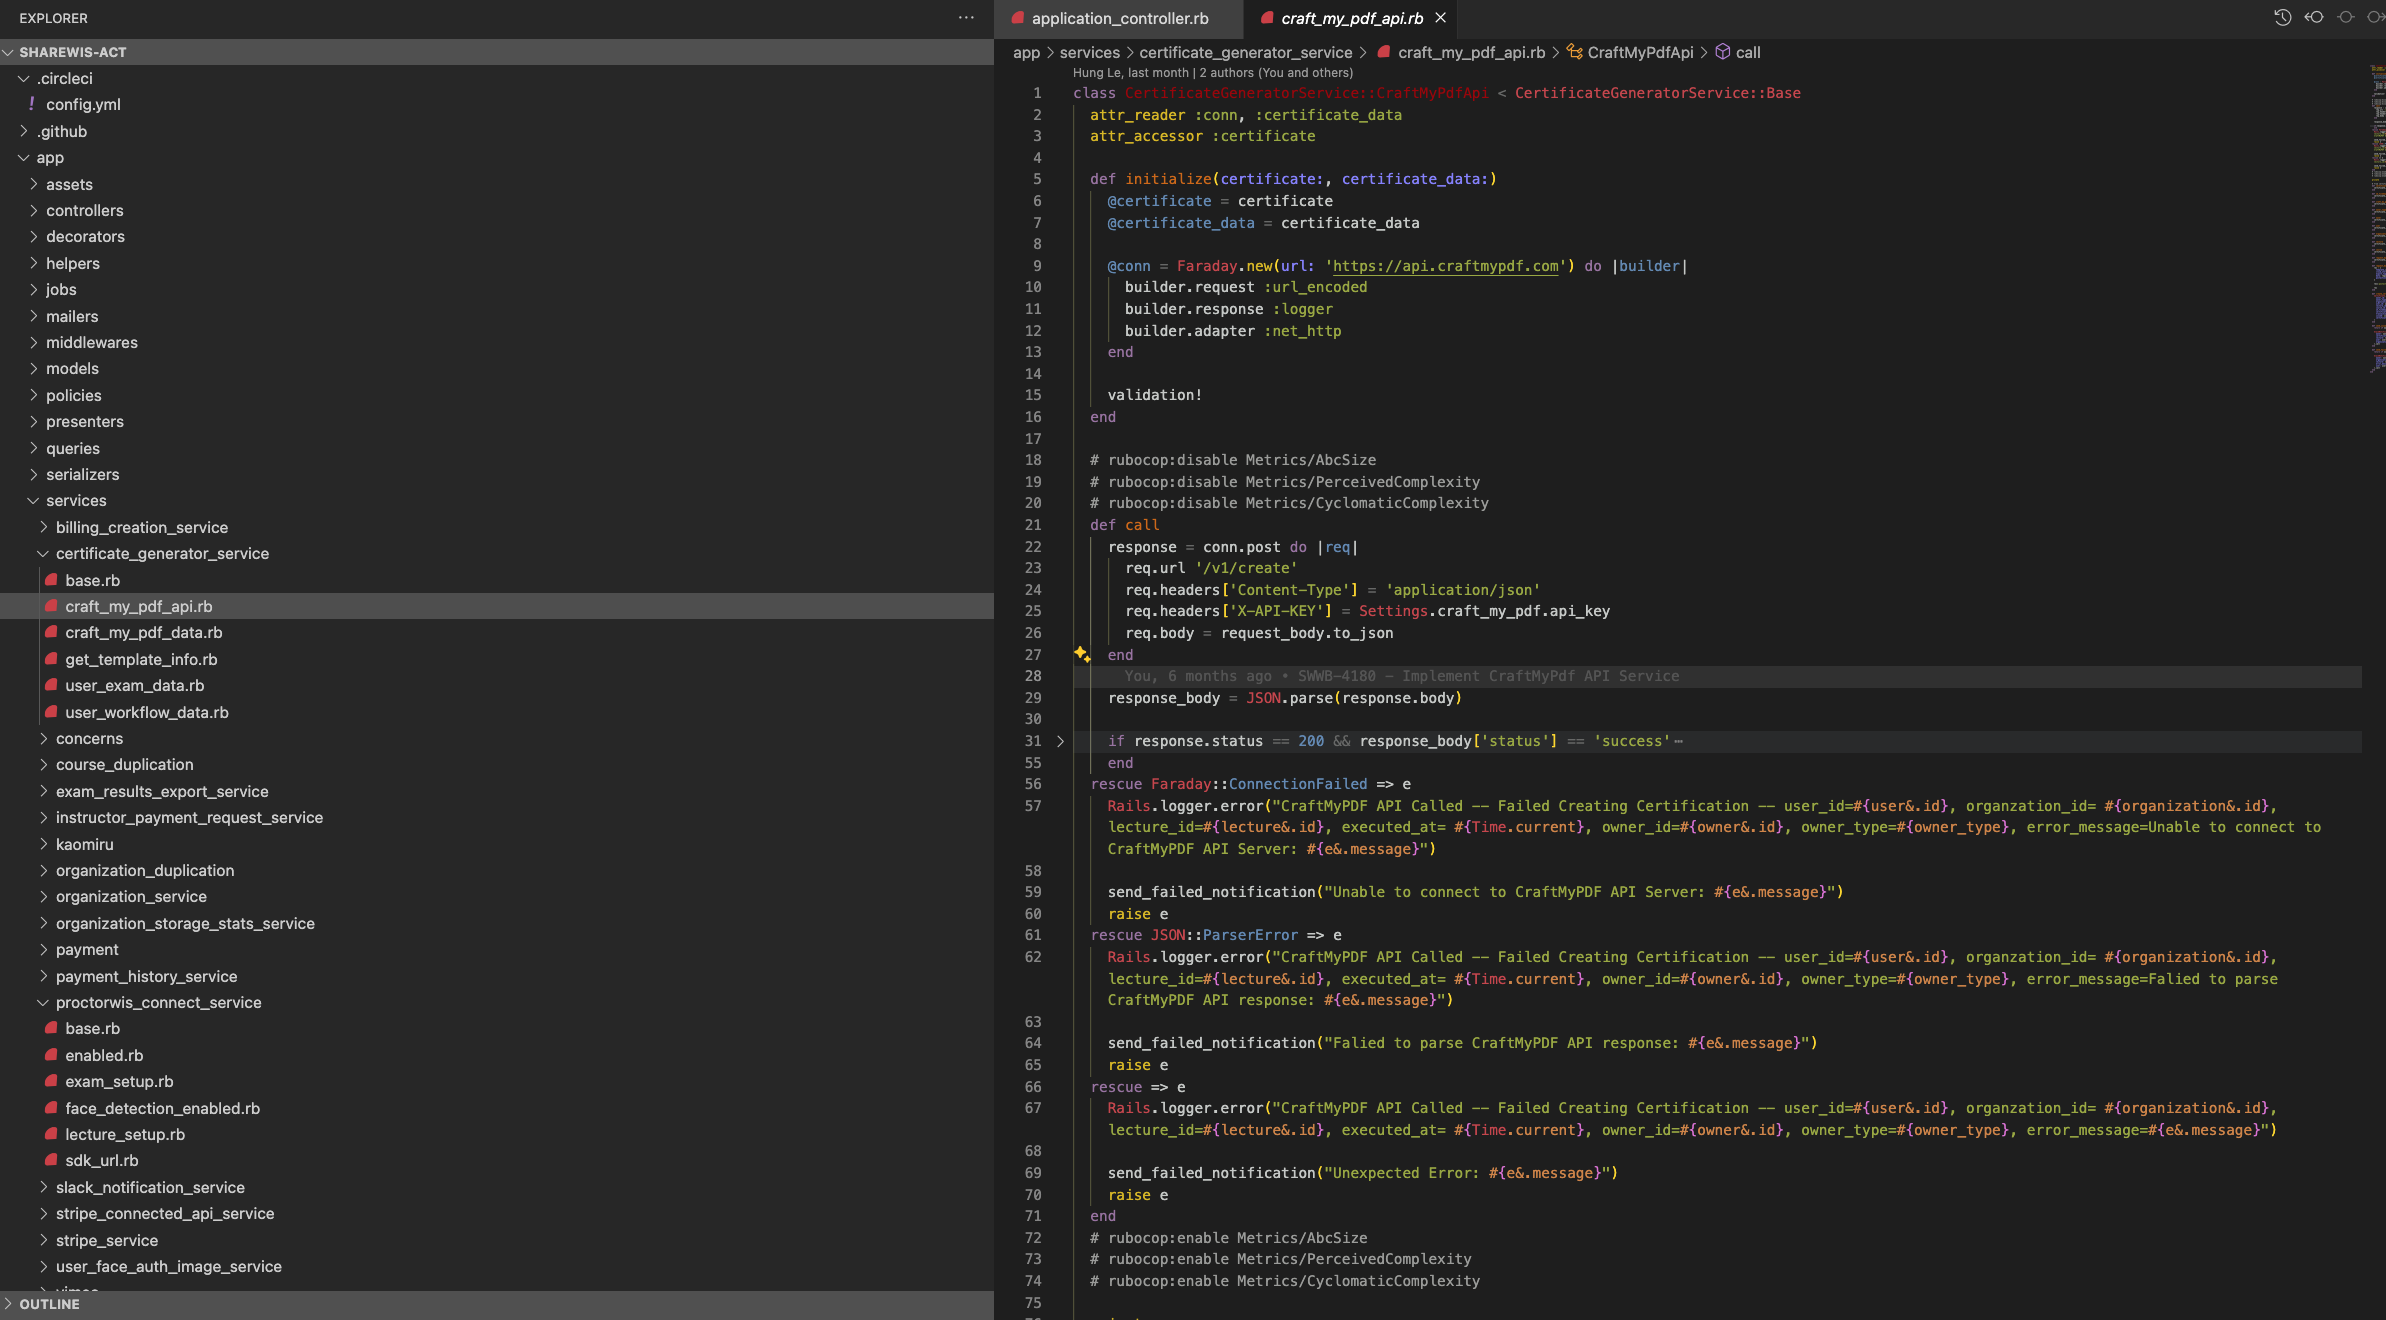Open exam_setup.rb file
This screenshot has height=1320, width=2386.
coord(497,1081)
